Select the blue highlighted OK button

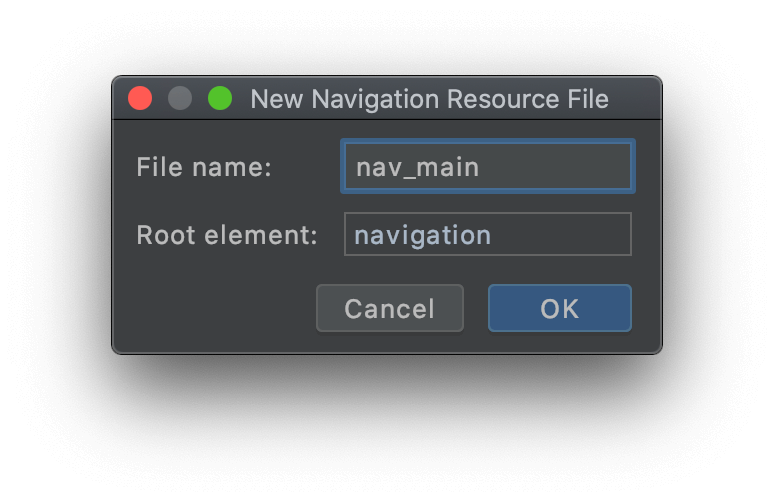tap(560, 308)
